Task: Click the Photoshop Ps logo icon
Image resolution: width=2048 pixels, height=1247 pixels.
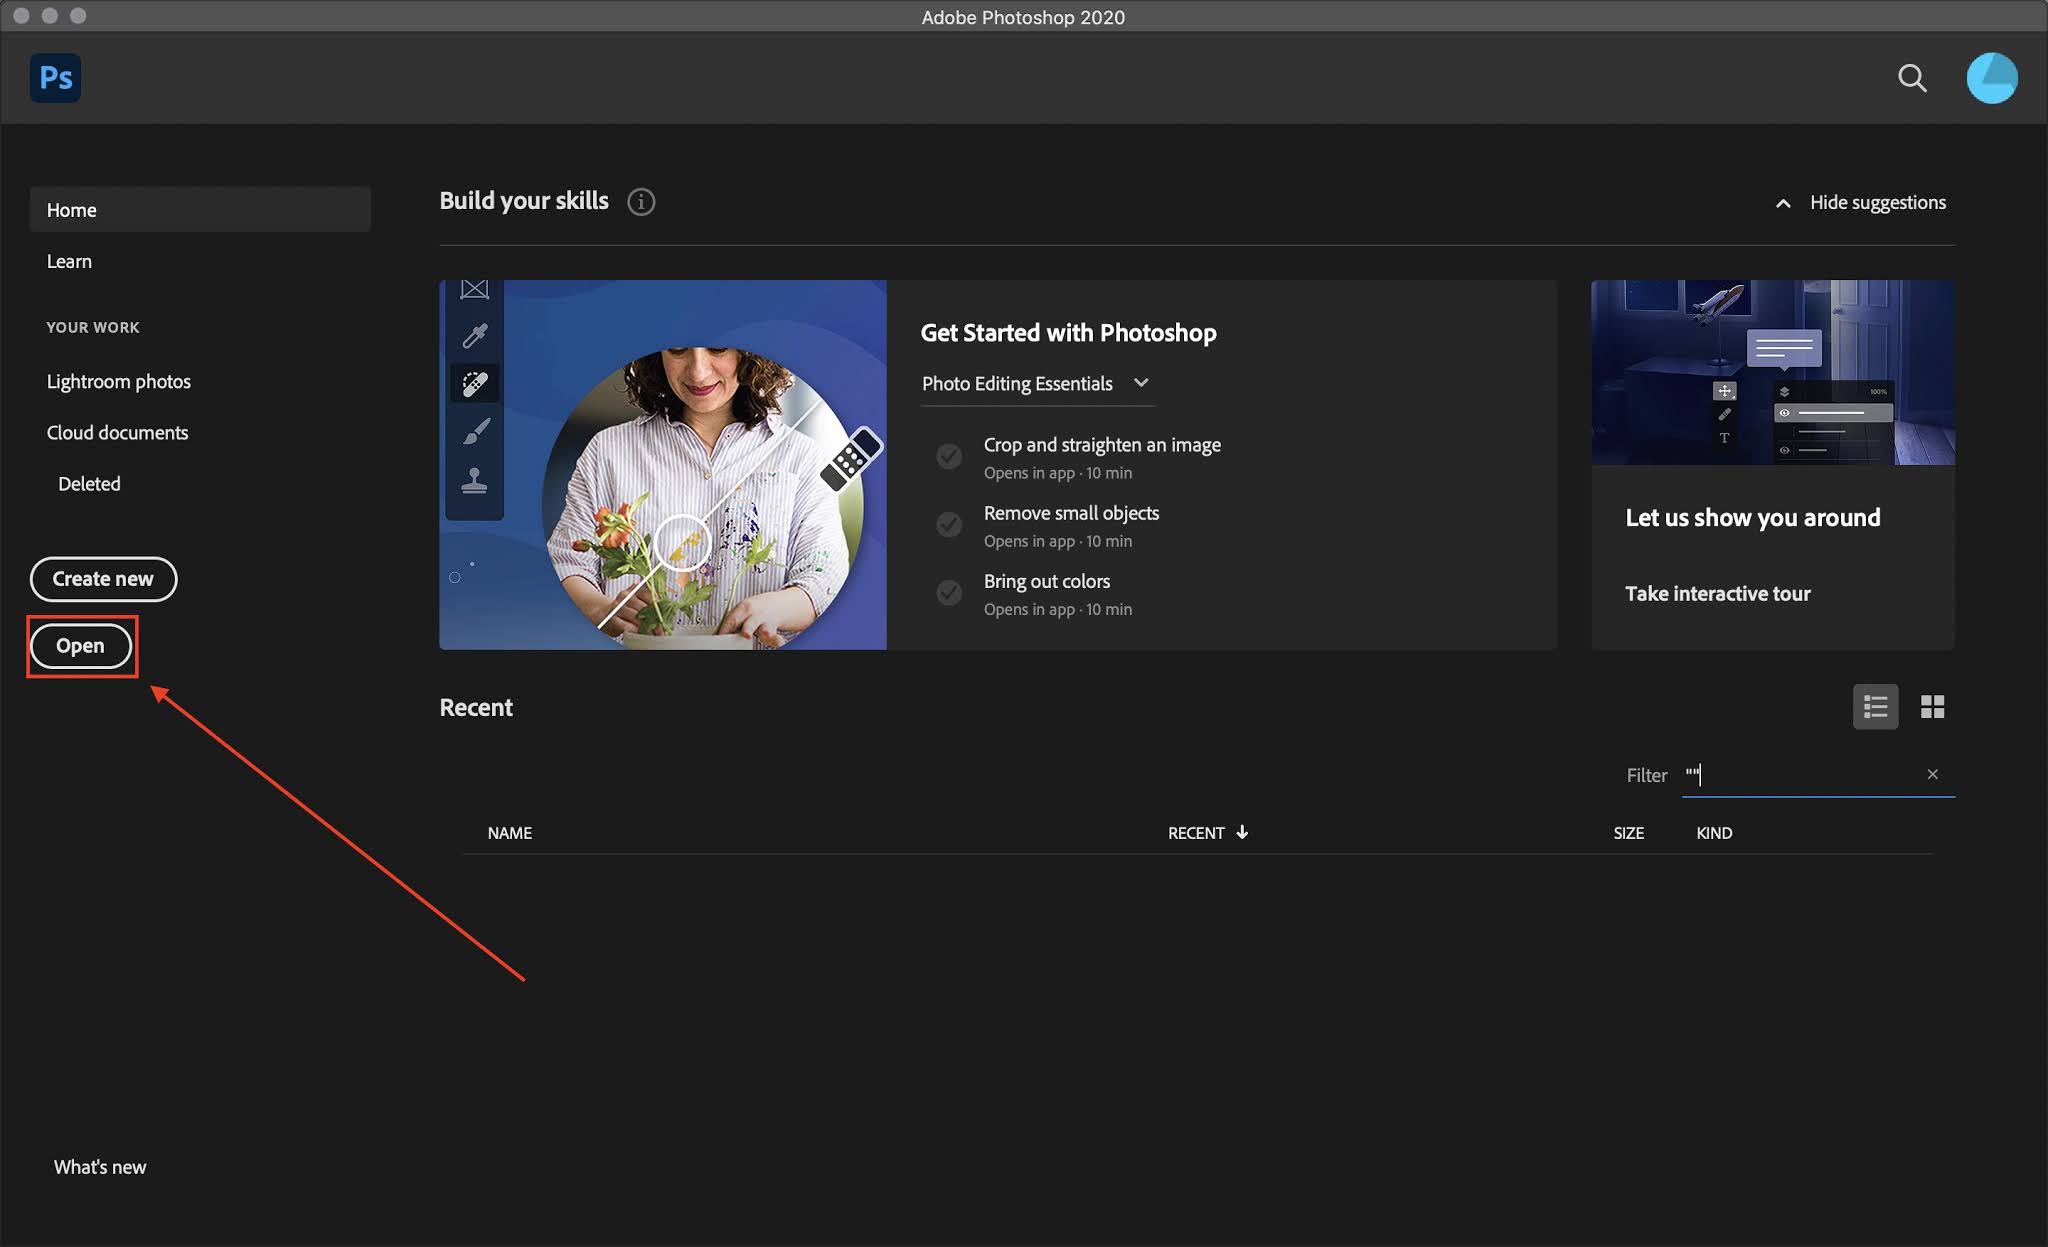Action: [x=55, y=78]
